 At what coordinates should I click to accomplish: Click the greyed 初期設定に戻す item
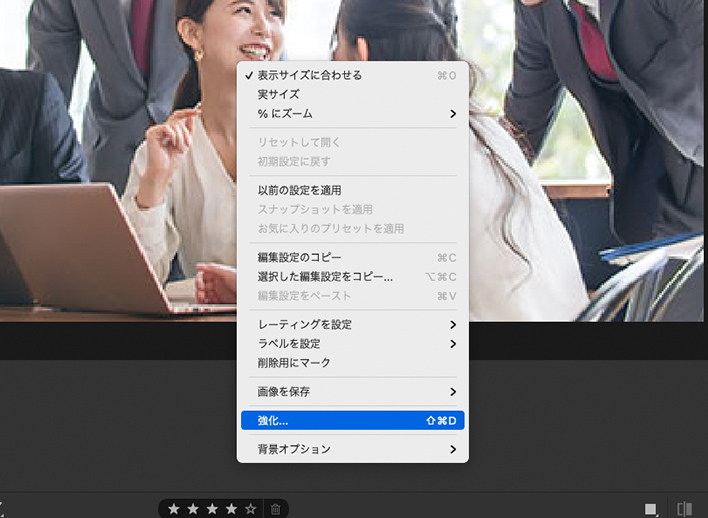pyautogui.click(x=353, y=161)
